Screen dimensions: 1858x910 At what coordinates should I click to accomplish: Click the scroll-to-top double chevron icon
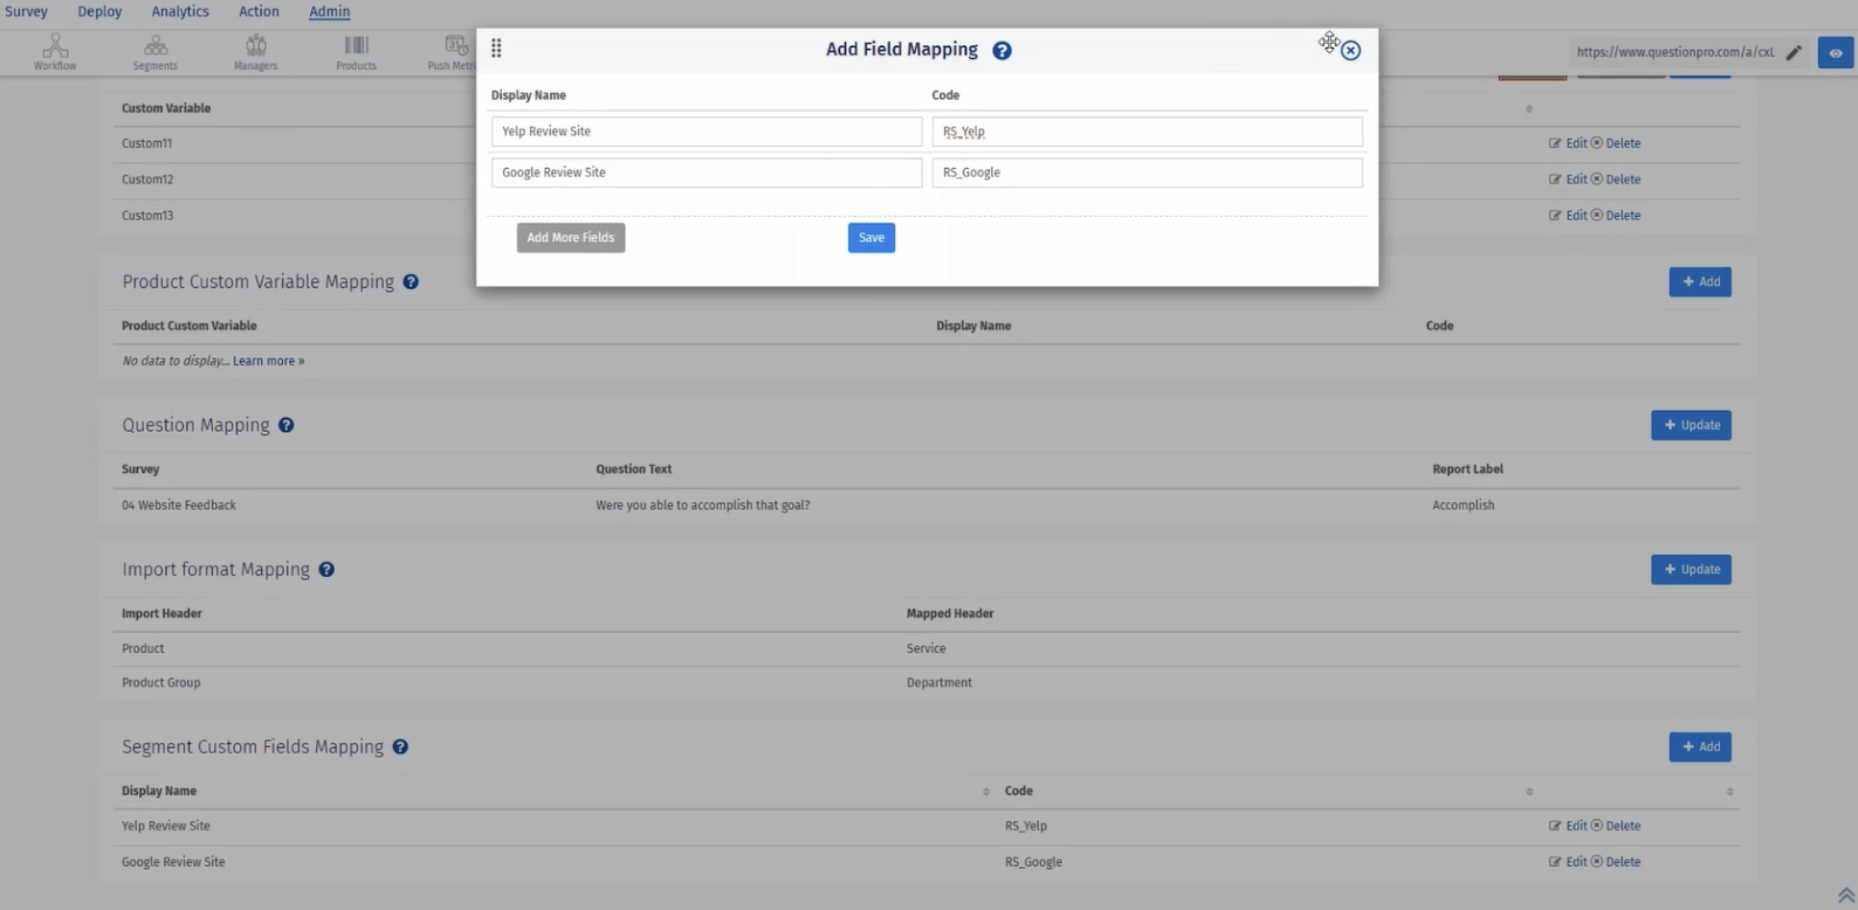pos(1845,895)
